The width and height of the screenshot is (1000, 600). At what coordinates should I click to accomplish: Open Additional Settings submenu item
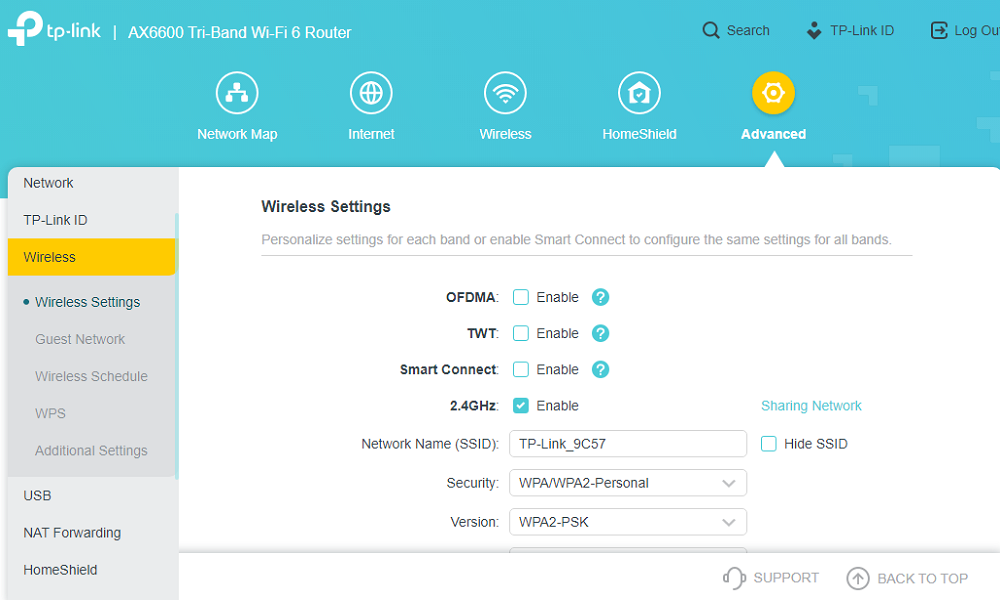(x=91, y=451)
